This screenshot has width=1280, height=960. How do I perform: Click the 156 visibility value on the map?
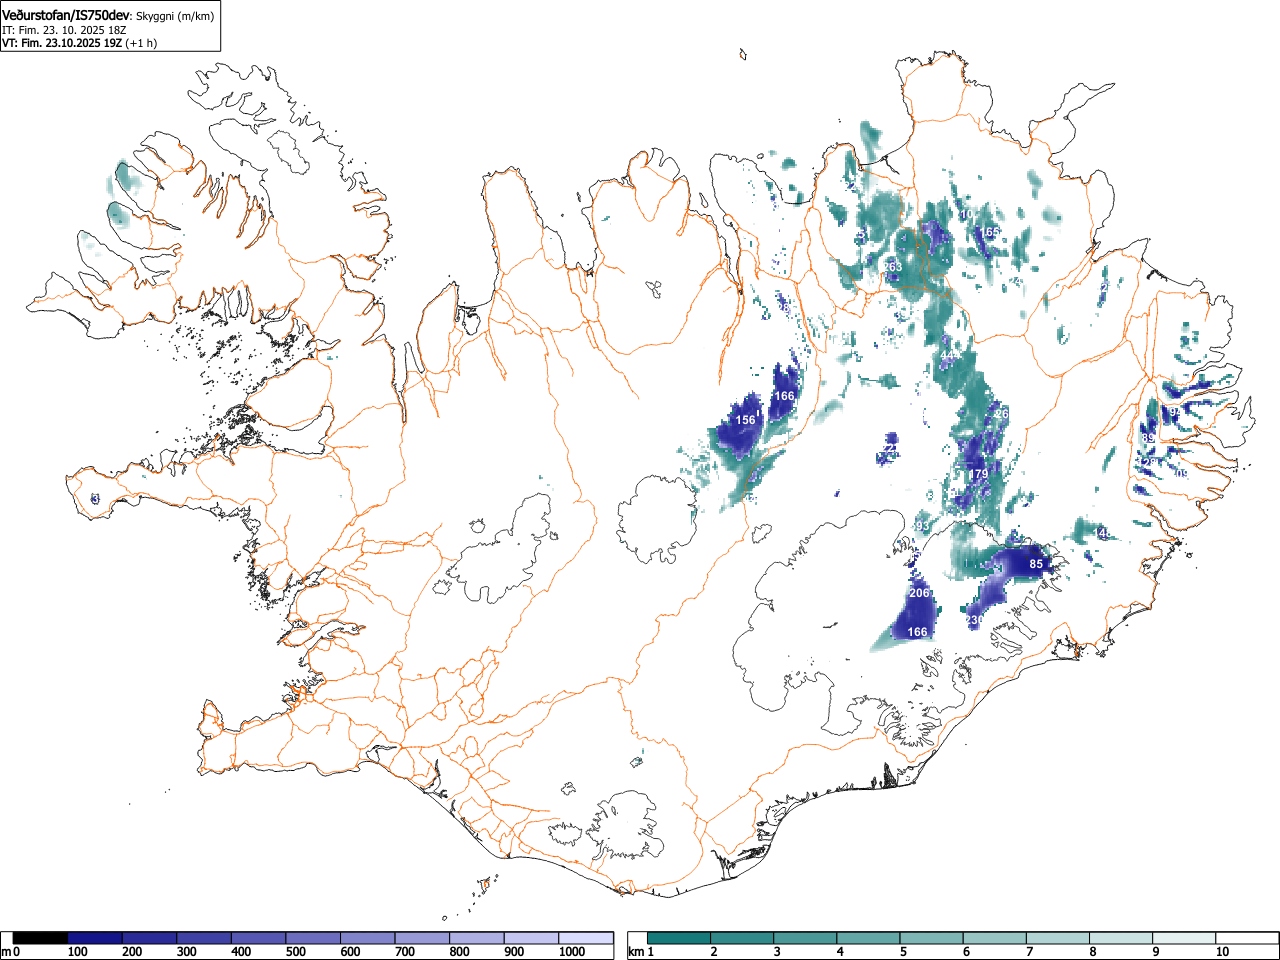tap(745, 420)
